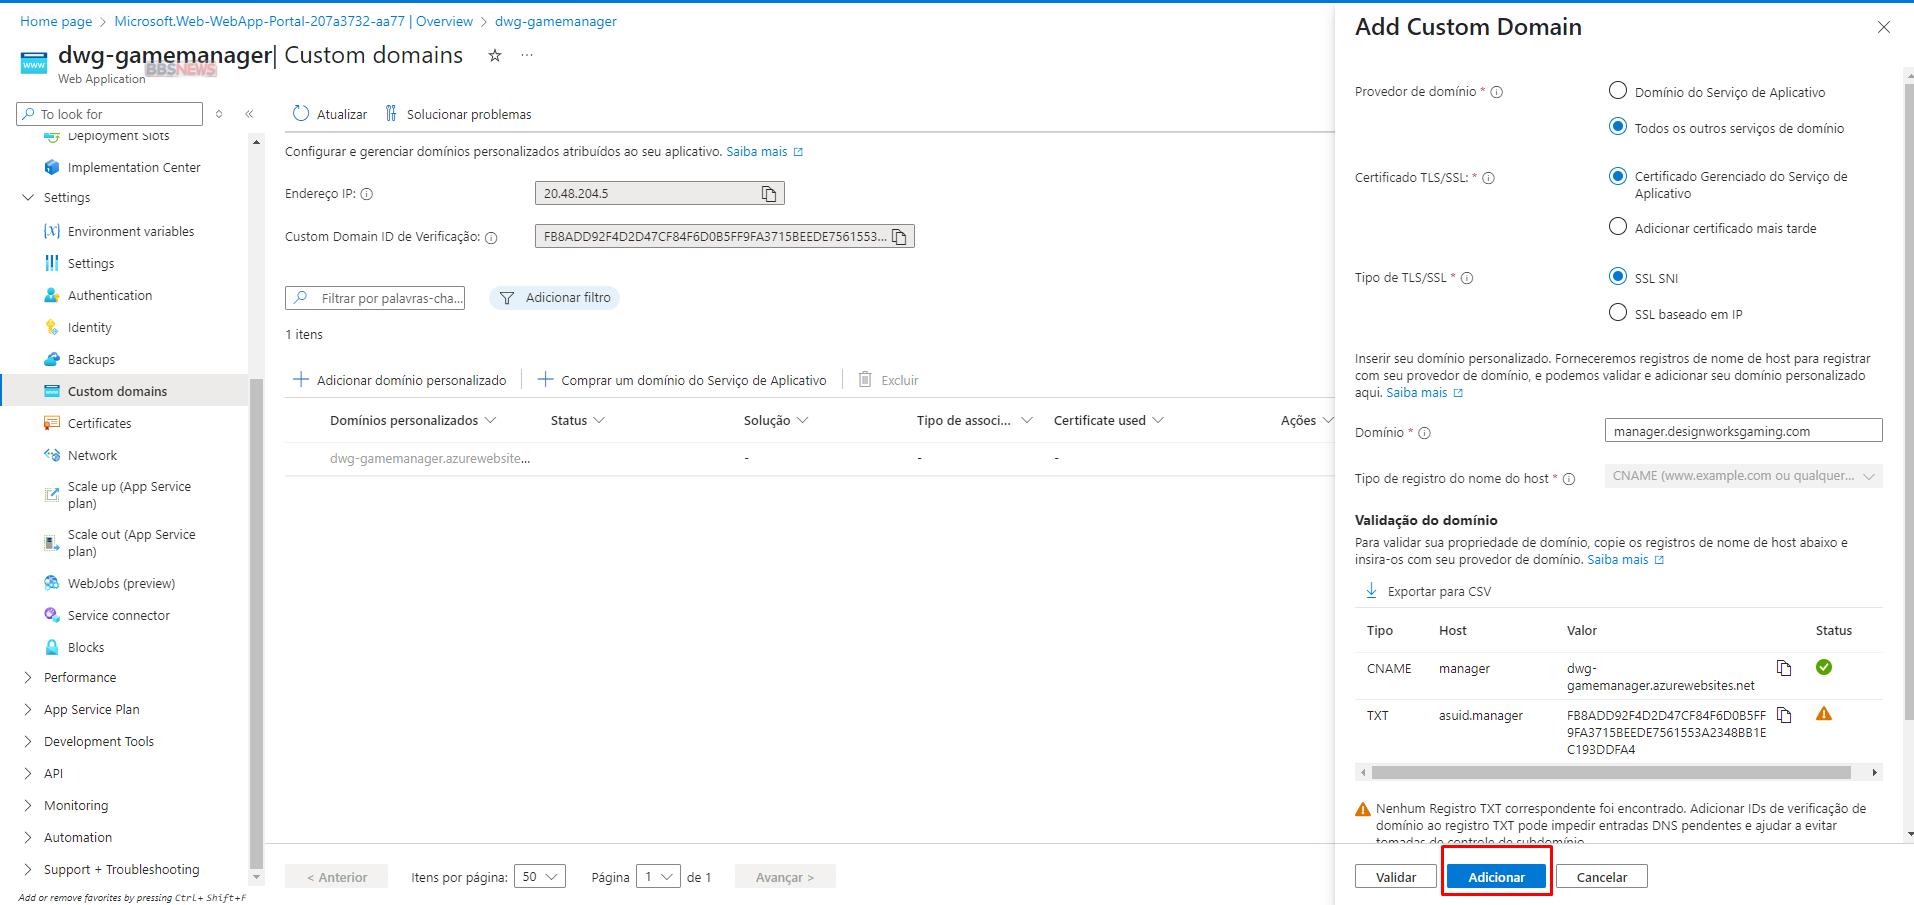
Task: Click the Atualizar refresh icon
Action: [x=301, y=114]
